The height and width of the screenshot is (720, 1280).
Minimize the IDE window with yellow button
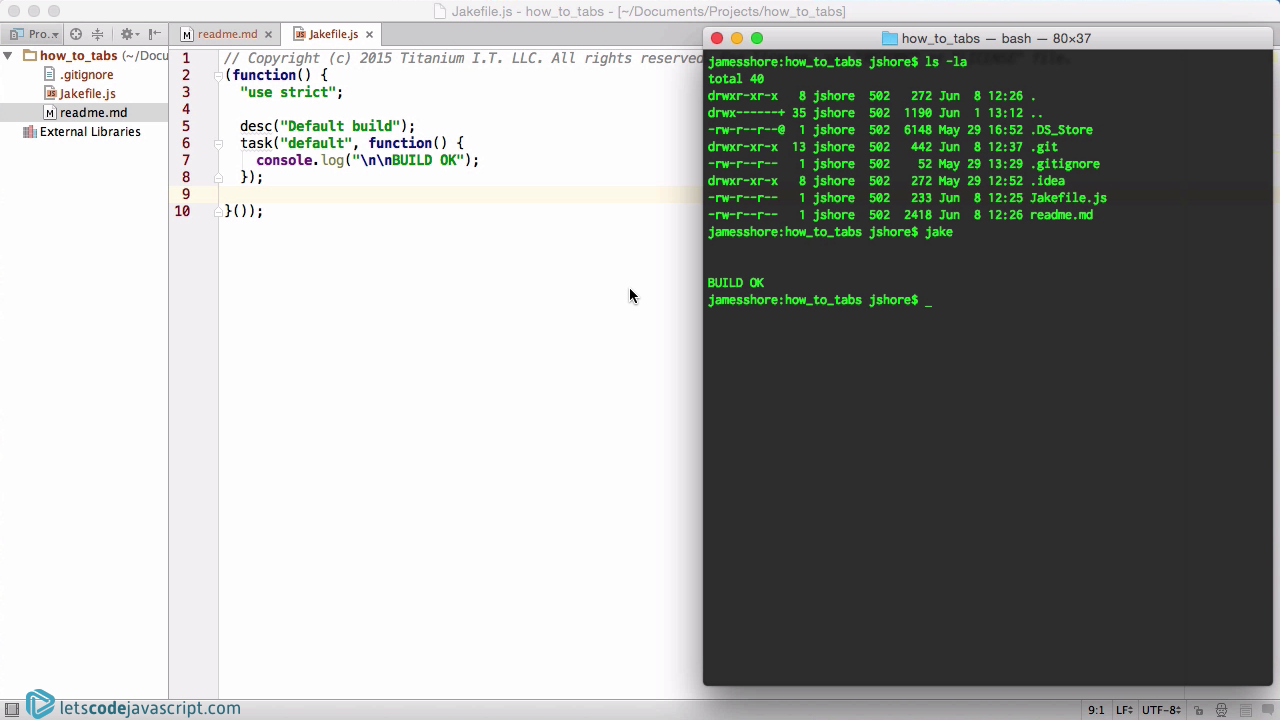point(33,11)
